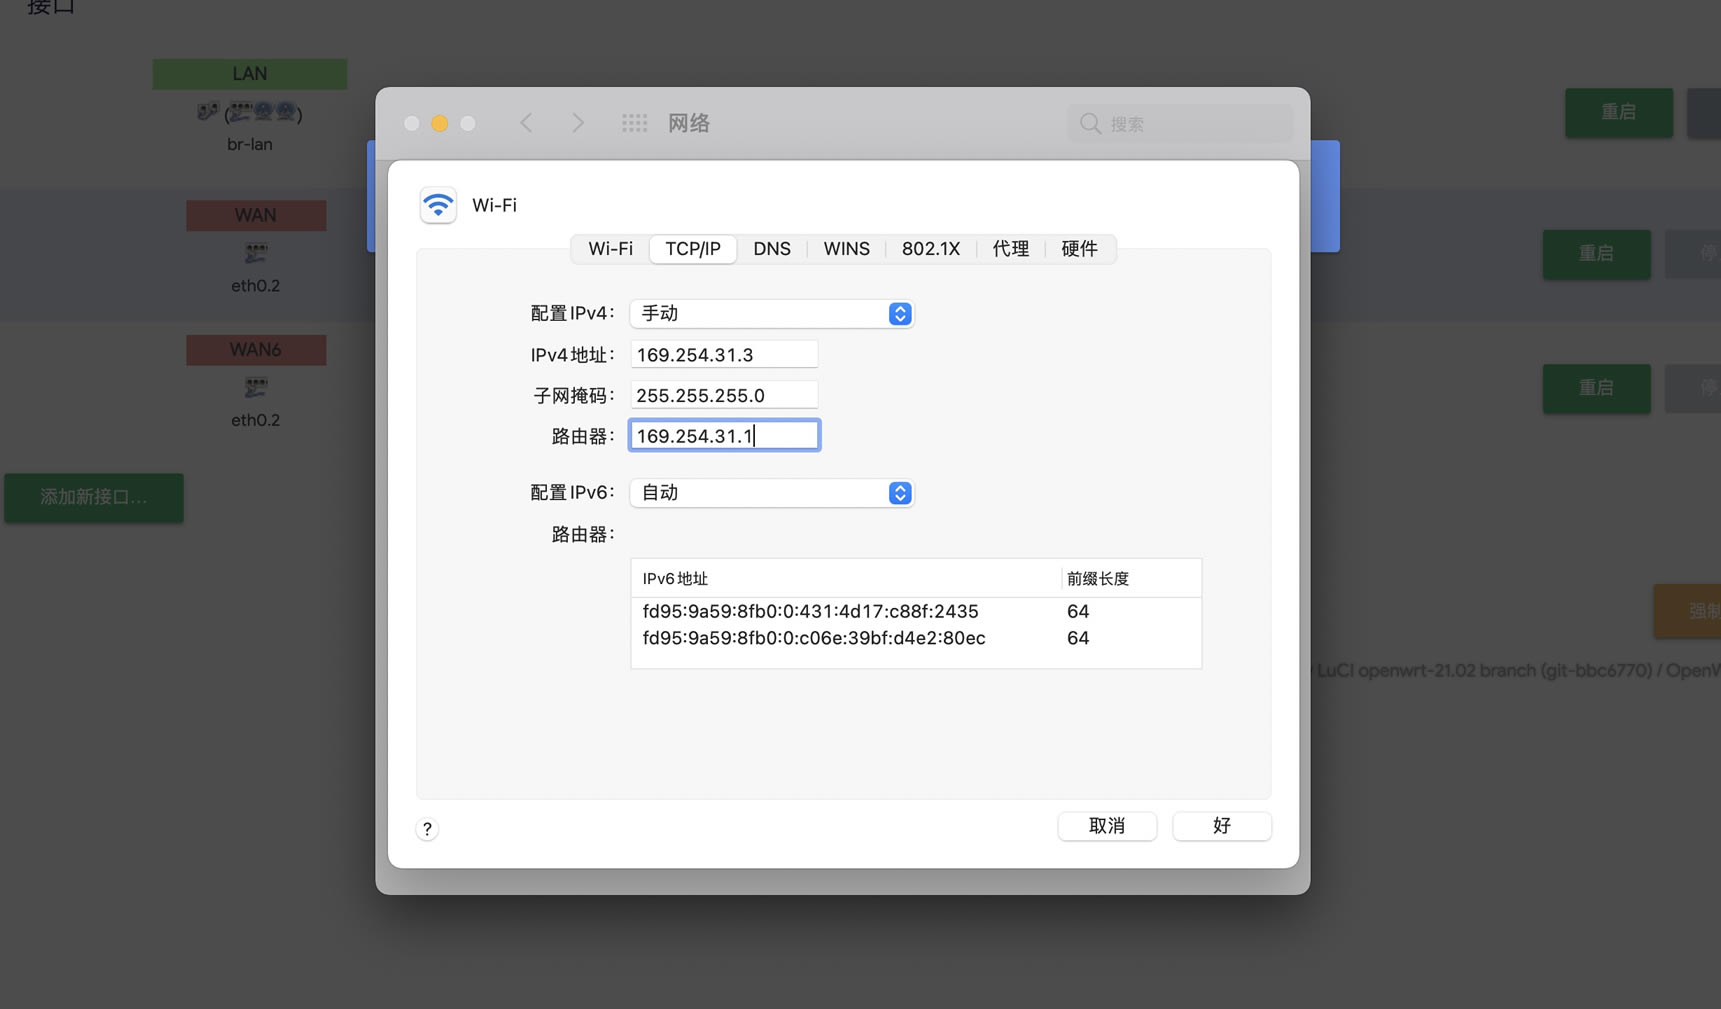Image resolution: width=1721 pixels, height=1009 pixels.
Task: Click the yellow minimize traffic light
Action: (439, 123)
